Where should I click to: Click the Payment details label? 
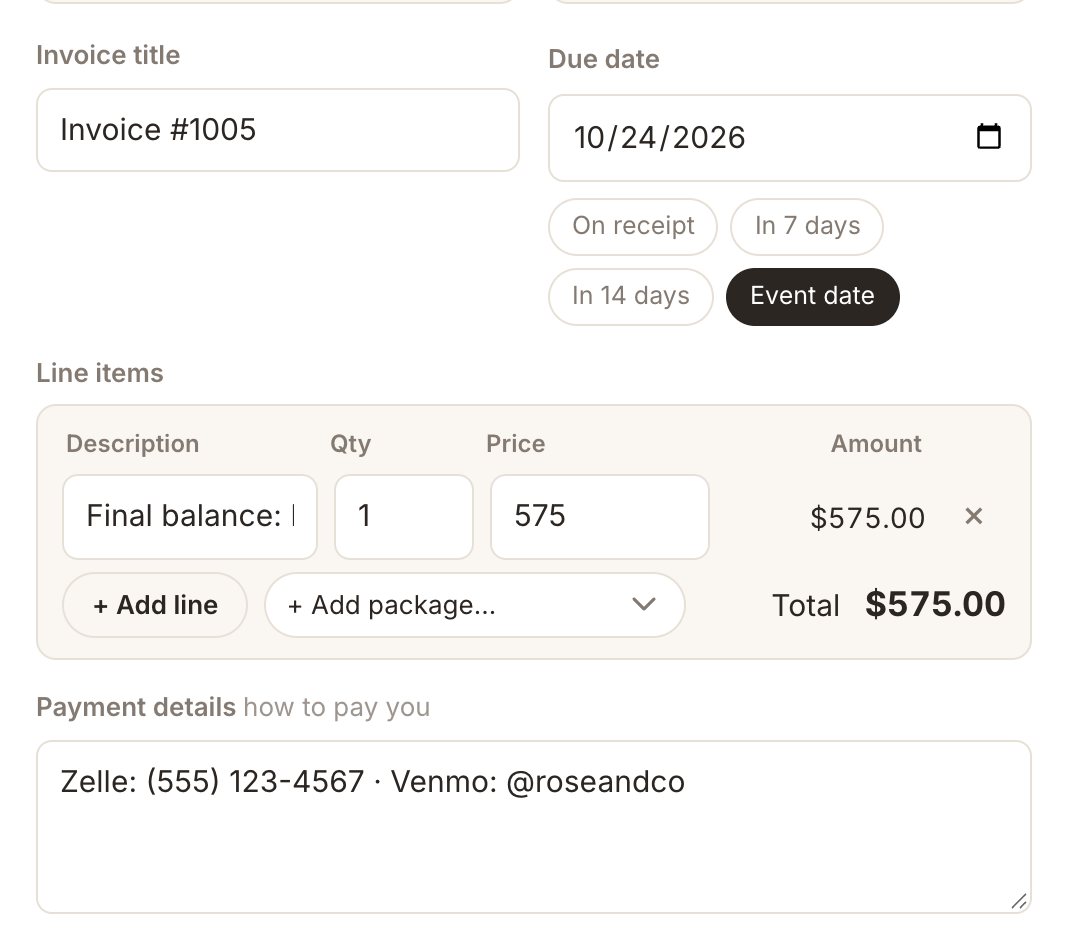click(x=136, y=707)
